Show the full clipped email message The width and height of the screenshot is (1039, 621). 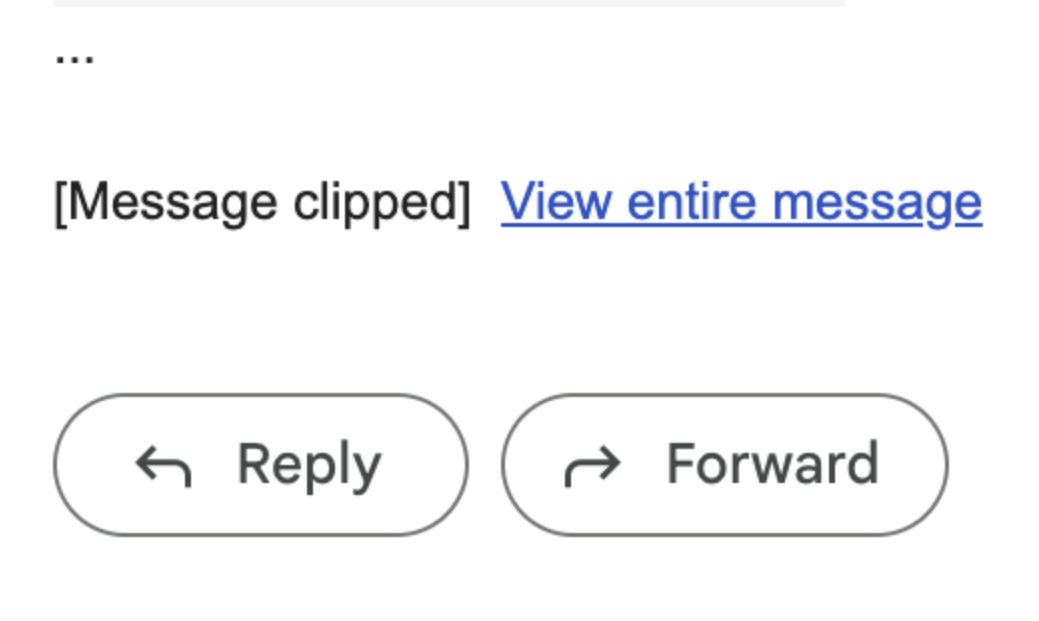coord(741,202)
